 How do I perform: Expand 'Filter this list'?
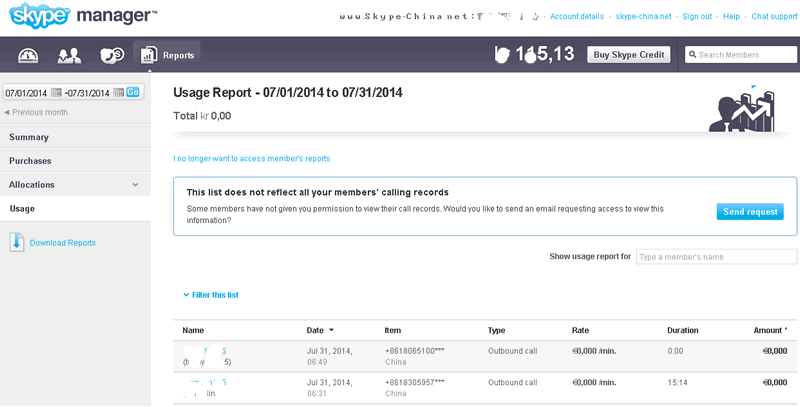point(211,295)
